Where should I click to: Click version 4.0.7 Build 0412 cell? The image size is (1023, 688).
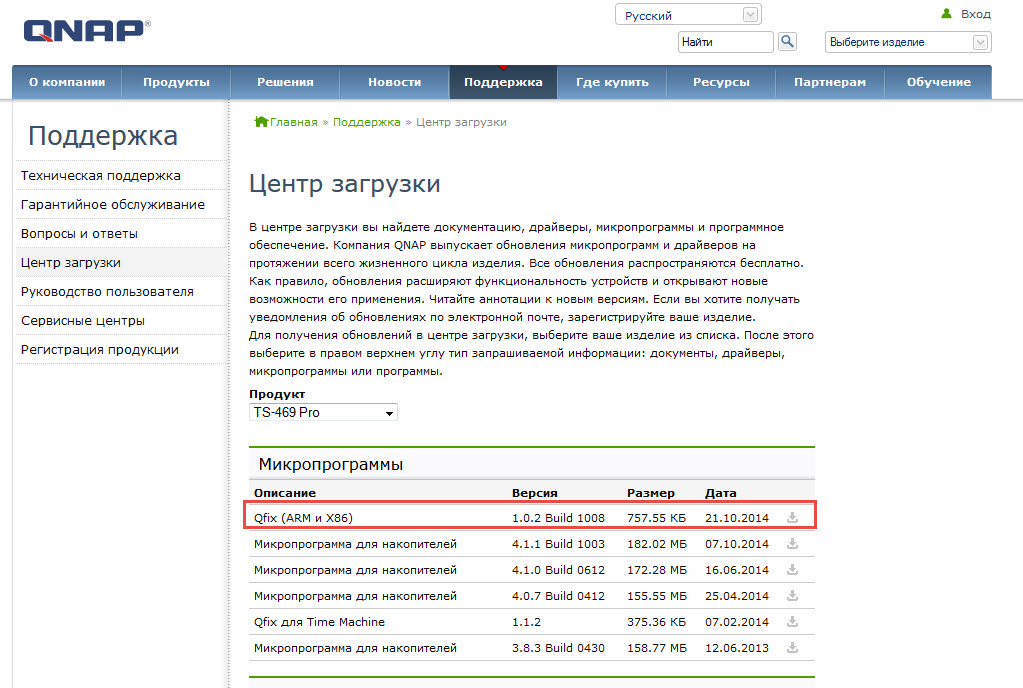click(x=558, y=596)
